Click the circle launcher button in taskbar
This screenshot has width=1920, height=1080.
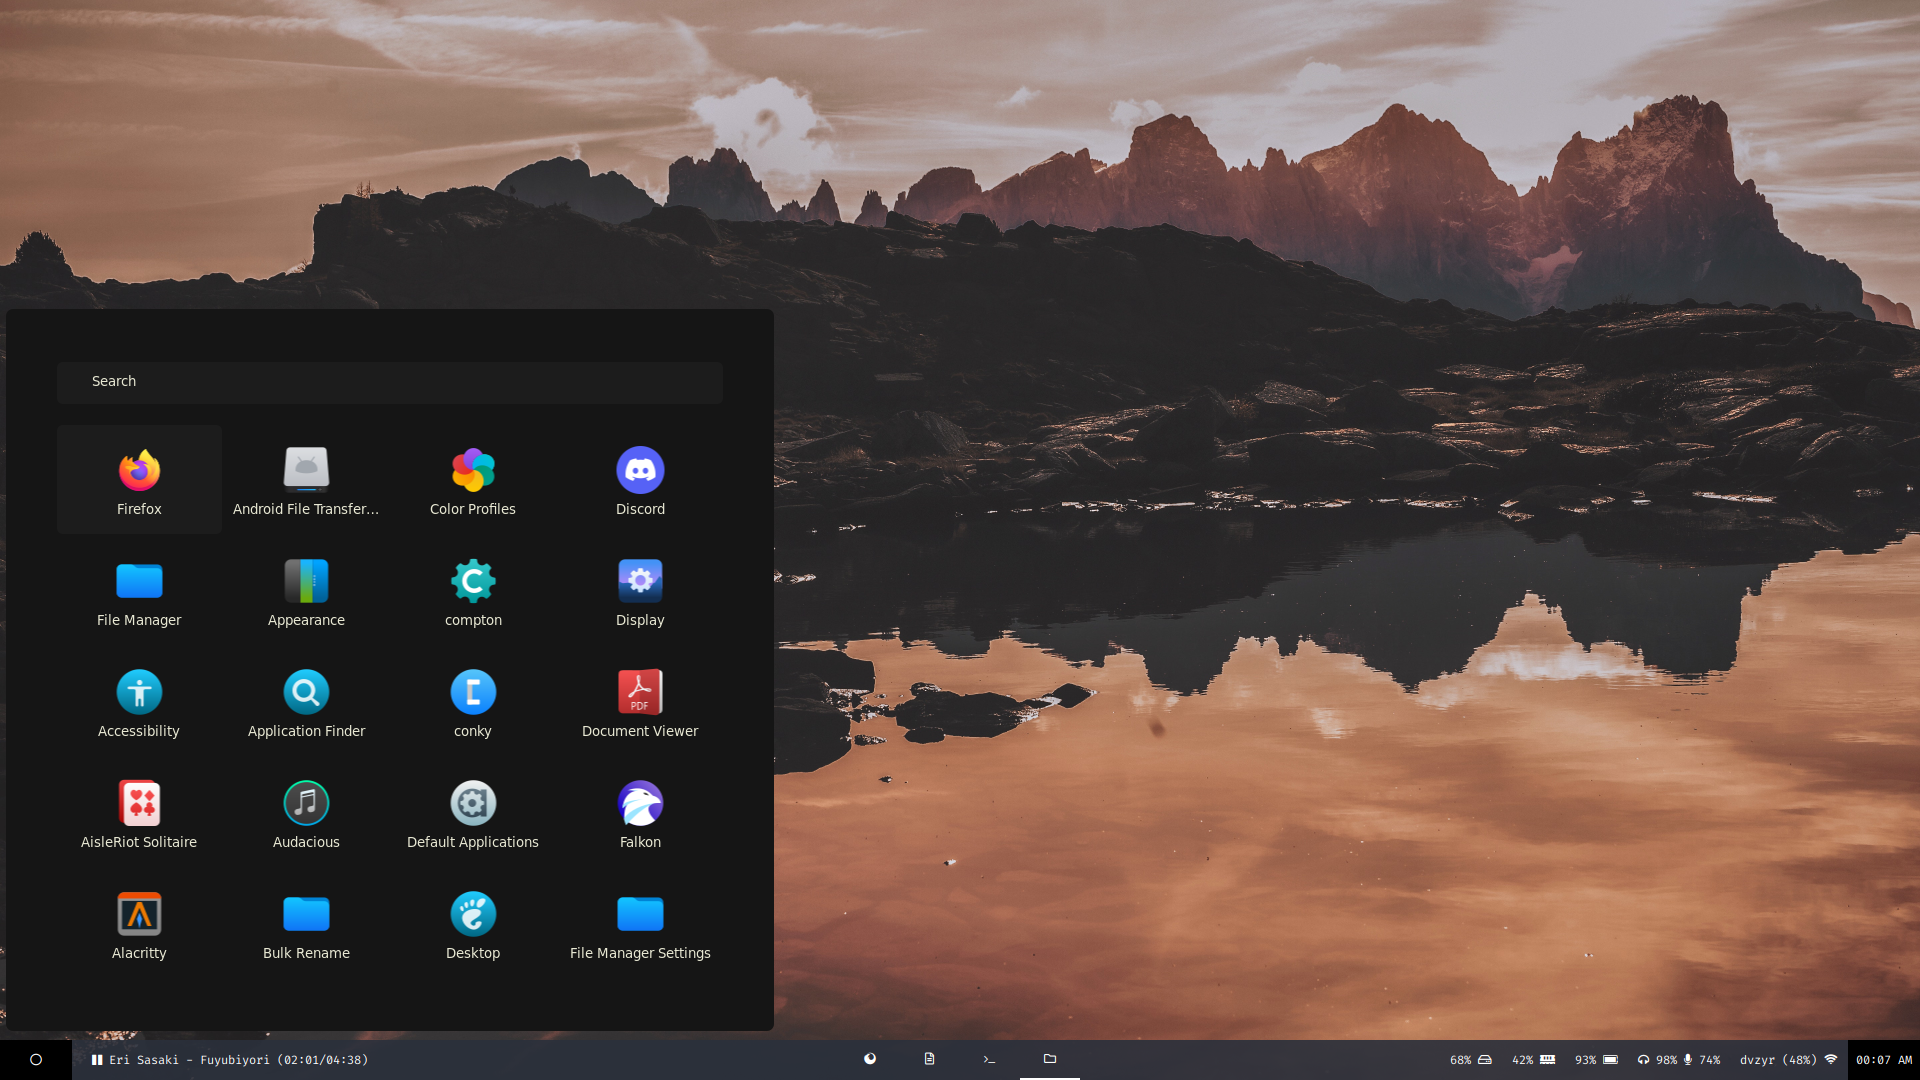36,1060
